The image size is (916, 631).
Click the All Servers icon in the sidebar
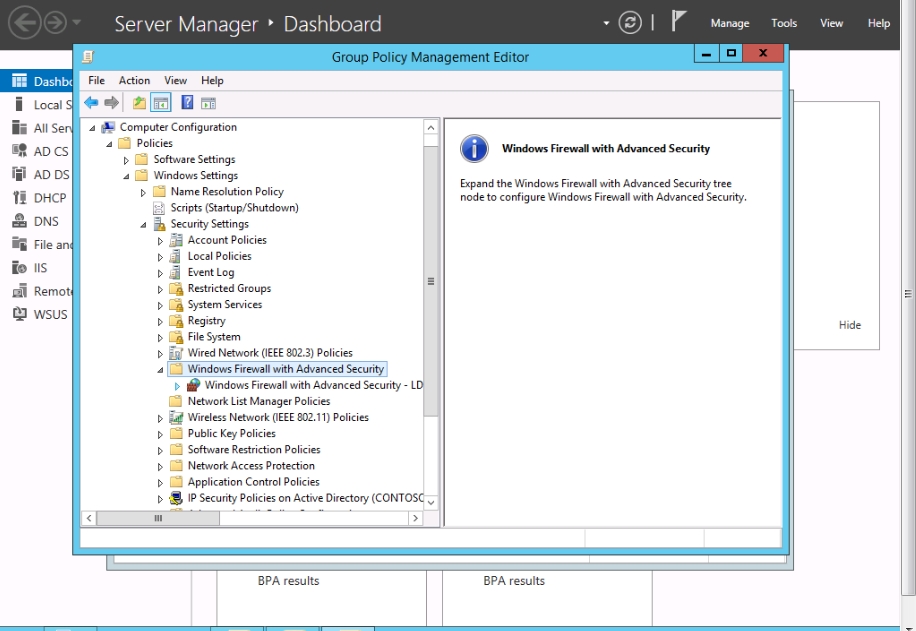tap(19, 127)
